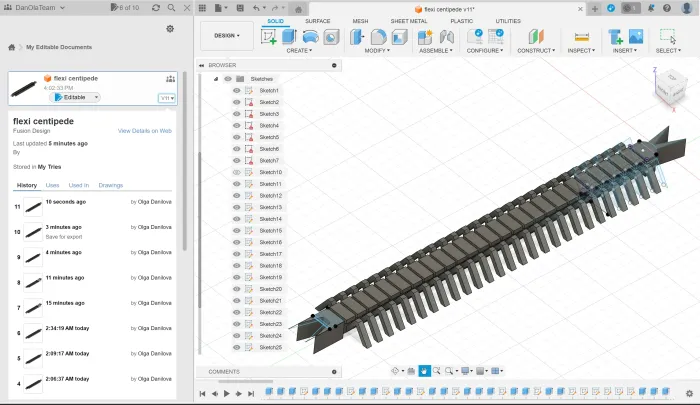Image resolution: width=700 pixels, height=405 pixels.
Task: Collapse the Sketches folder
Action: 216,79
